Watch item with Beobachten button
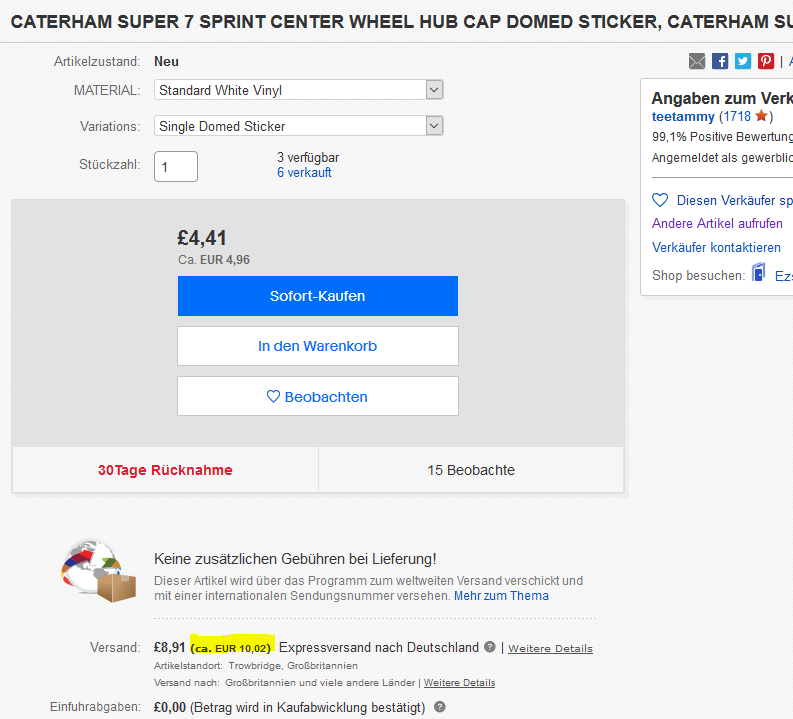793x719 pixels. click(318, 396)
